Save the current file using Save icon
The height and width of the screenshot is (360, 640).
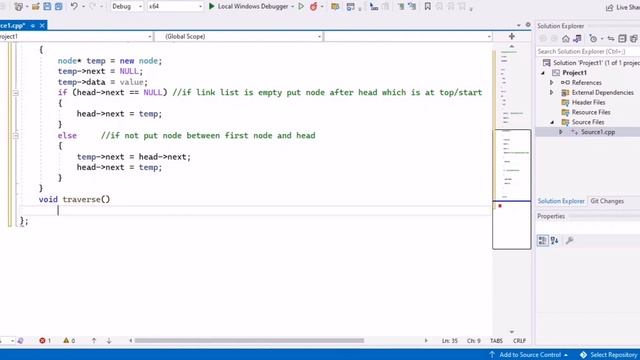pyautogui.click(x=47, y=7)
